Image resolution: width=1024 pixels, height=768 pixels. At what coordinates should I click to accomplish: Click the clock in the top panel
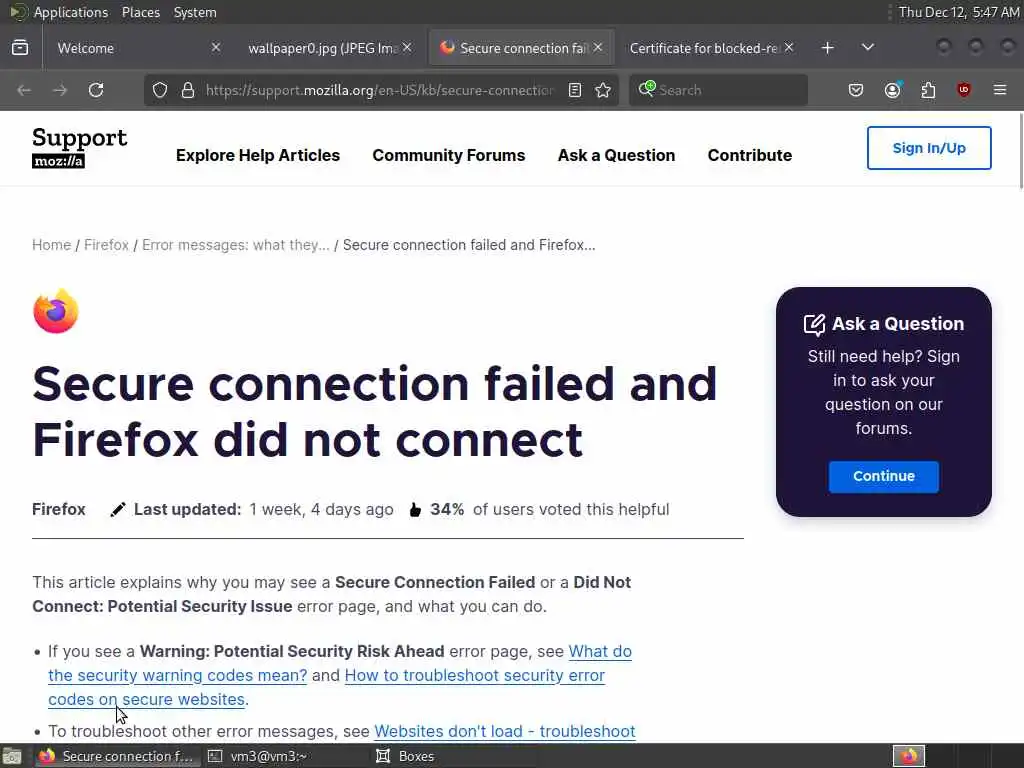click(958, 12)
